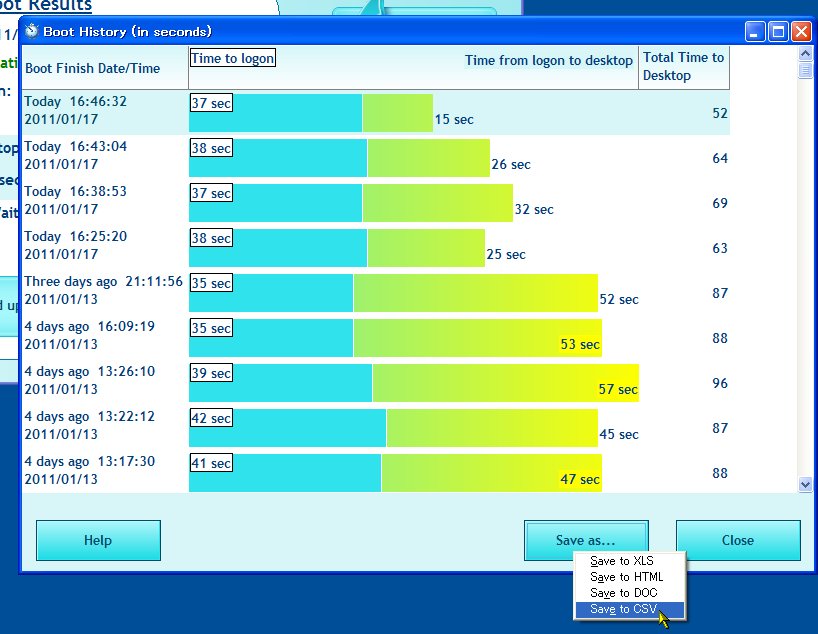
Task: Click the 53 sec desktop time label
Action: [580, 344]
